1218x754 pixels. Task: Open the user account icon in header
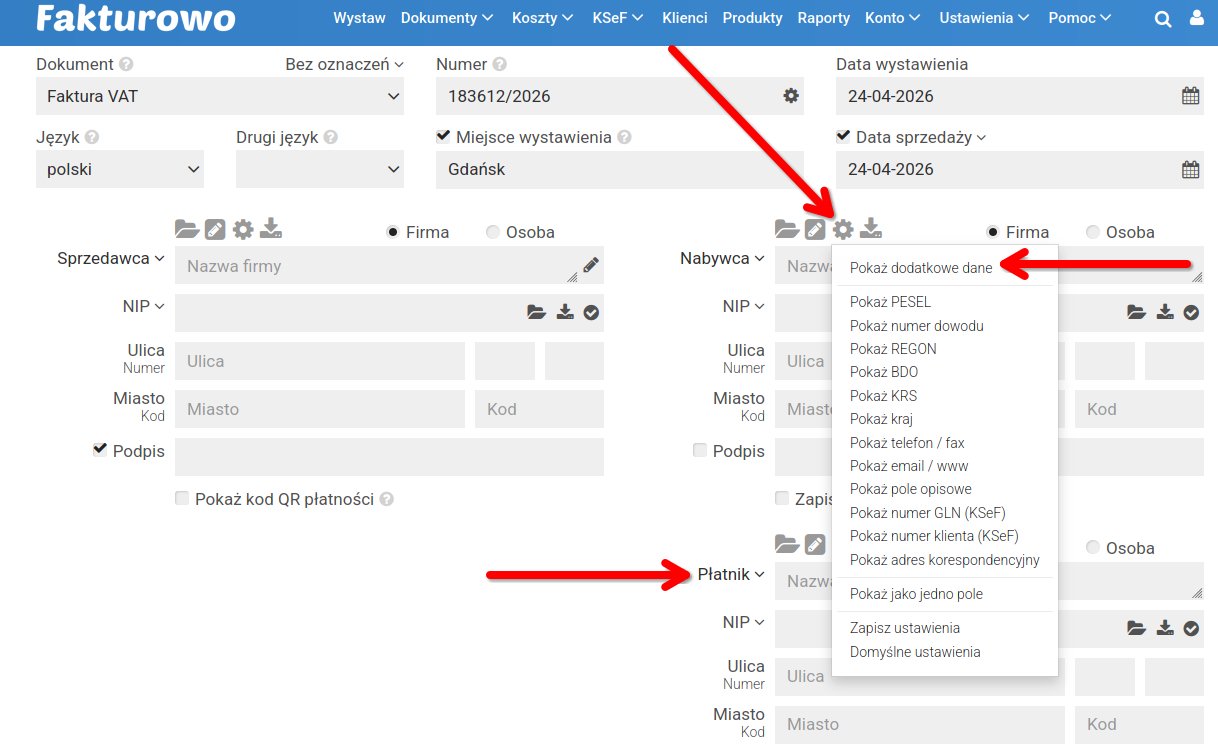point(1197,19)
